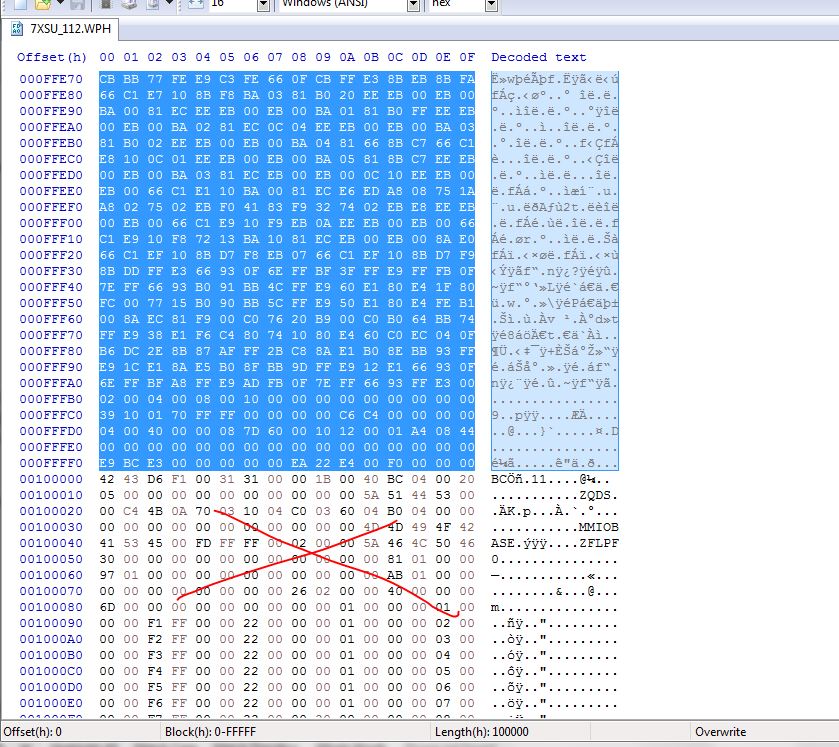Image resolution: width=839 pixels, height=747 pixels.
Task: Select byte D6 in row 00100000
Action: point(155,479)
